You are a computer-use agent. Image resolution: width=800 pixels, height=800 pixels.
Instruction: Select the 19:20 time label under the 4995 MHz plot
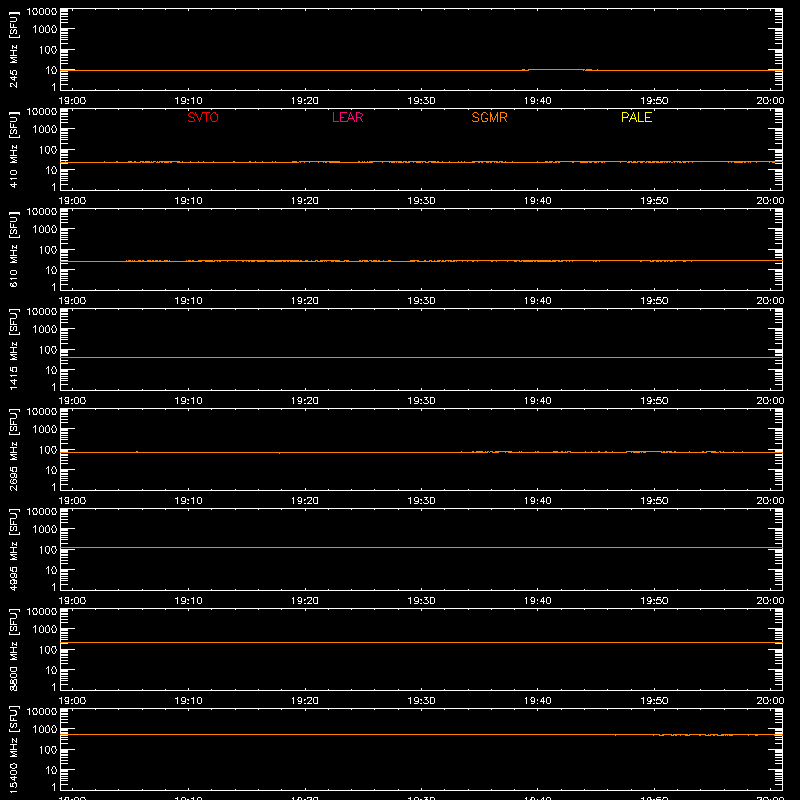305,601
